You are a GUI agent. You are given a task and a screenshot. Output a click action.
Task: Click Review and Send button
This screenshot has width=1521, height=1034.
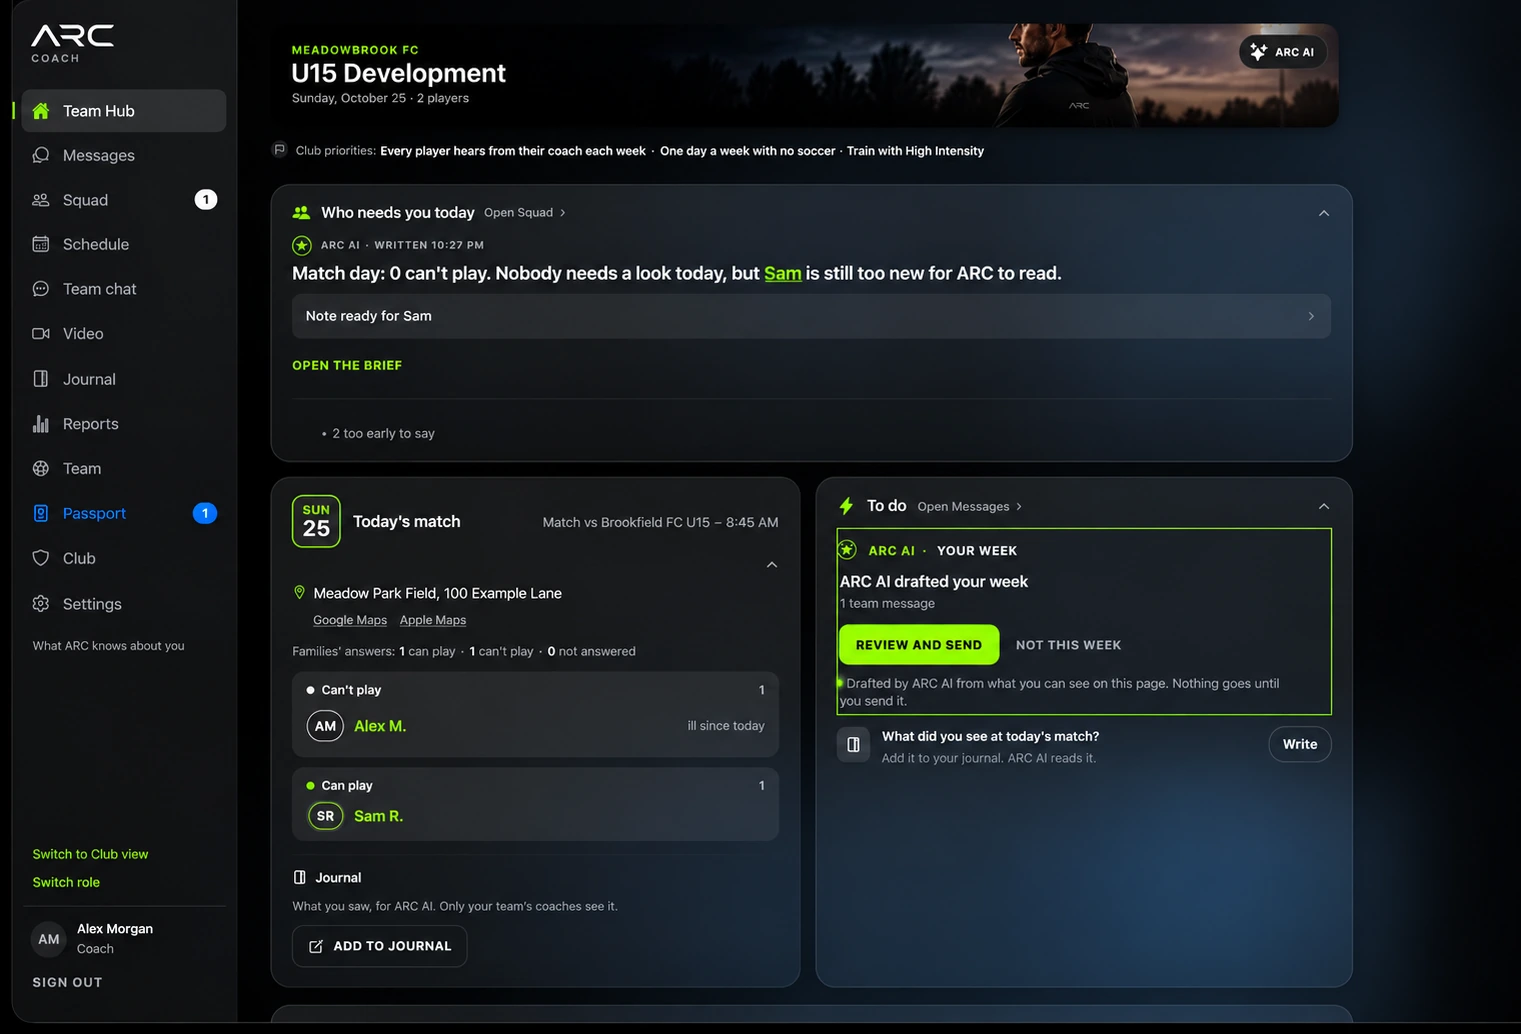[x=919, y=645]
